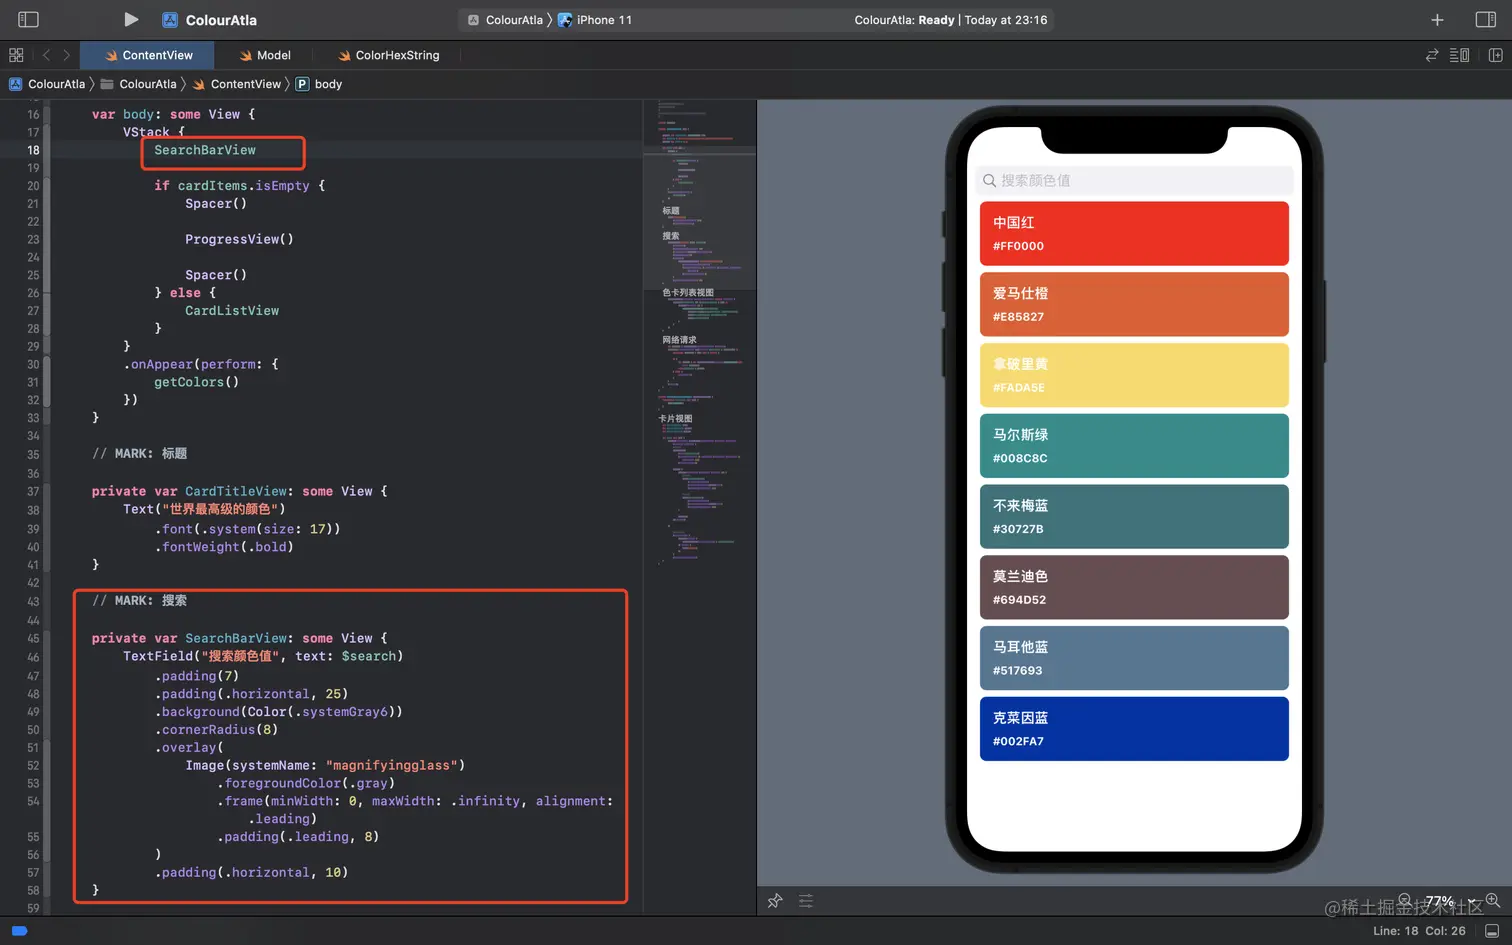This screenshot has width=1512, height=945.
Task: Jump to 色卡列表视图 mark in minimap
Action: pos(688,293)
